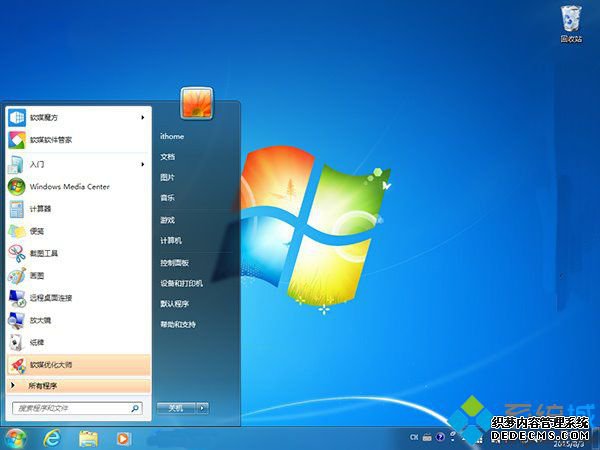Open 图片 pictures library
The height and width of the screenshot is (450, 600).
coord(168,178)
